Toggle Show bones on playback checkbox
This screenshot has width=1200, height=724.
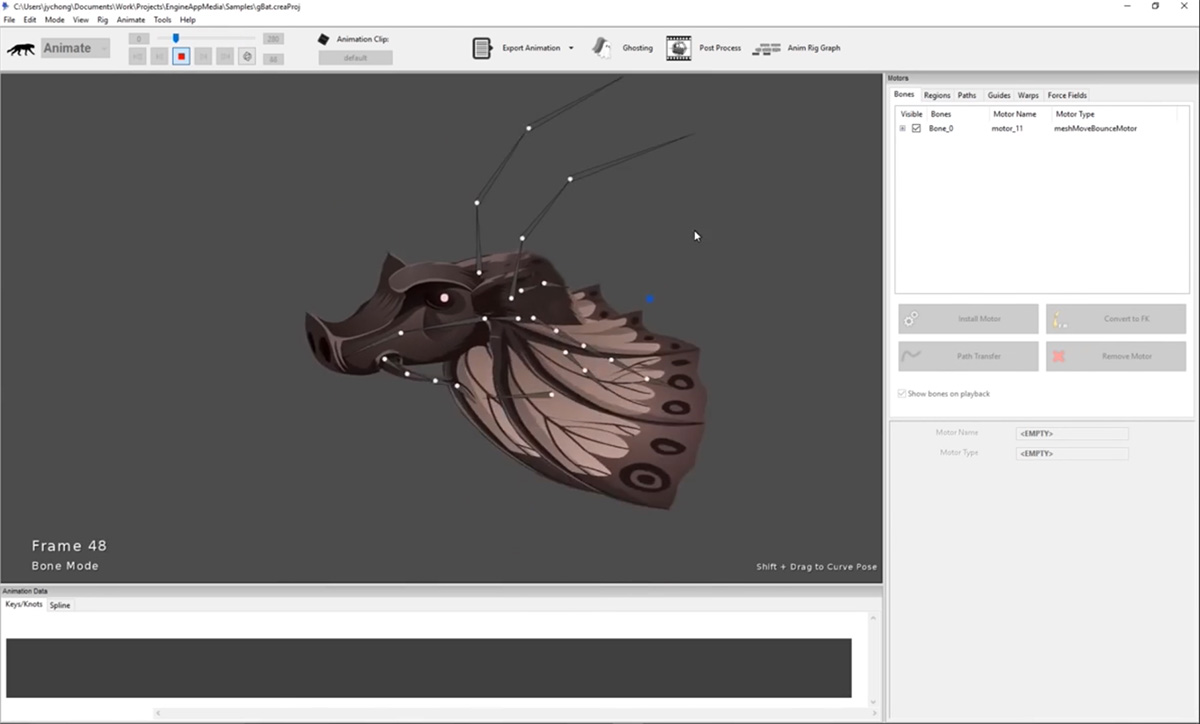pyautogui.click(x=902, y=394)
